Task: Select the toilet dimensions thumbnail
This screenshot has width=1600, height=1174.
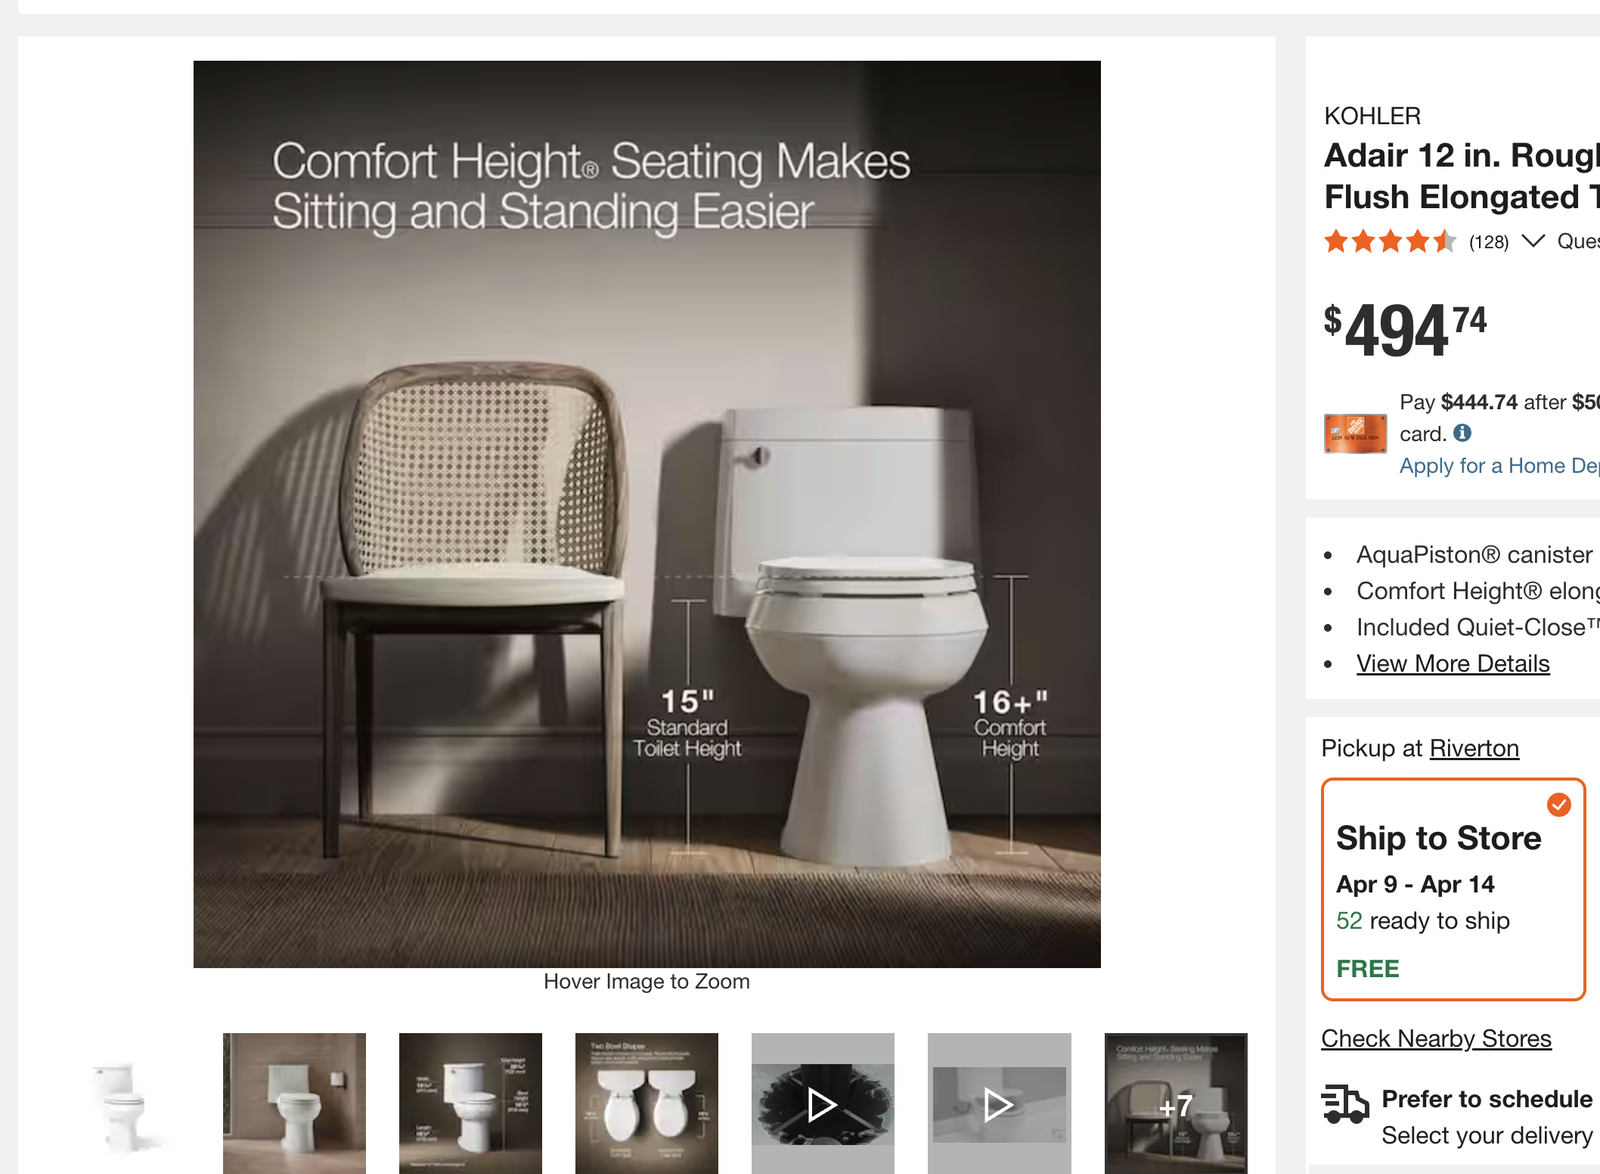Action: (x=470, y=1104)
